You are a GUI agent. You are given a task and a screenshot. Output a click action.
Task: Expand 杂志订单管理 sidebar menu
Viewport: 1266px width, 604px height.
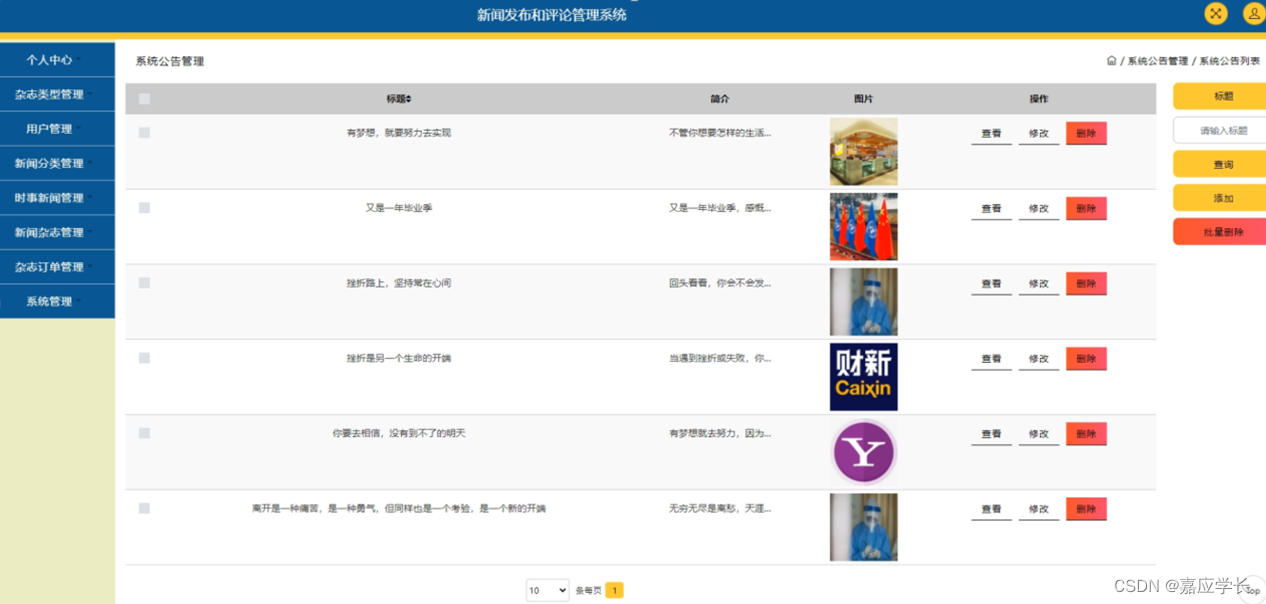(x=57, y=267)
